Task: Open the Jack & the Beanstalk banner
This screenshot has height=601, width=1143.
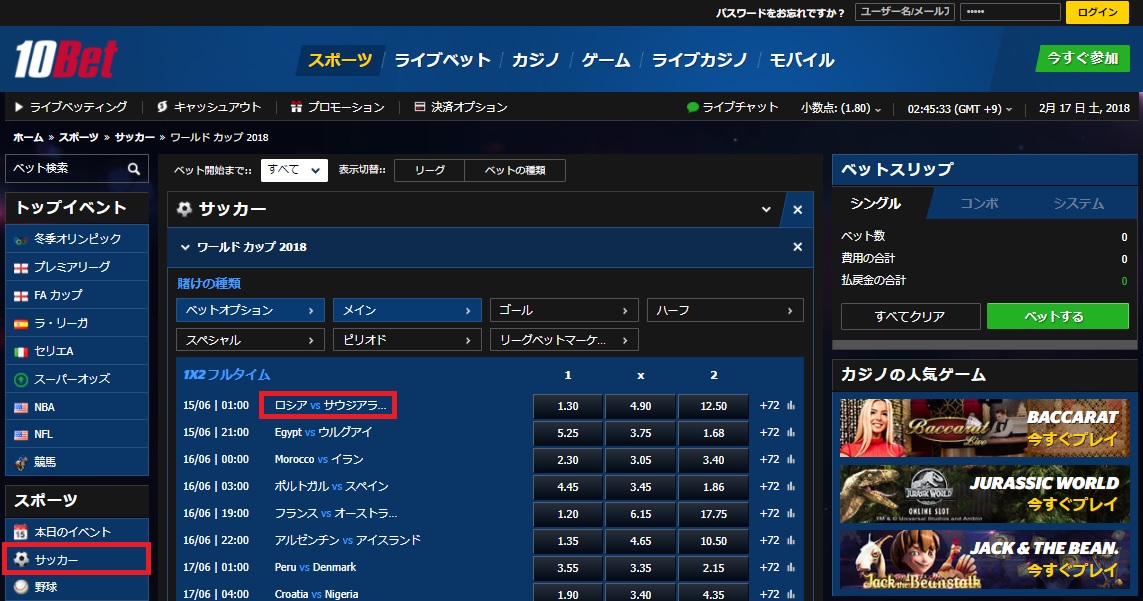Action: pos(984,560)
